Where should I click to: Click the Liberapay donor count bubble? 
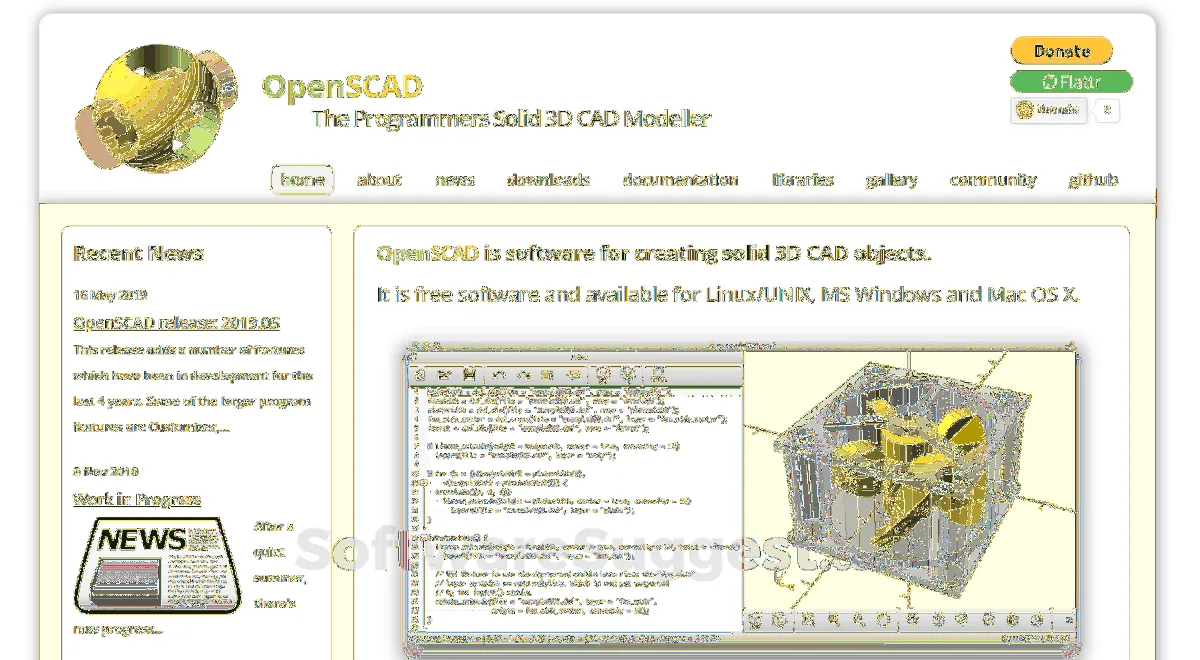pyautogui.click(x=1106, y=110)
